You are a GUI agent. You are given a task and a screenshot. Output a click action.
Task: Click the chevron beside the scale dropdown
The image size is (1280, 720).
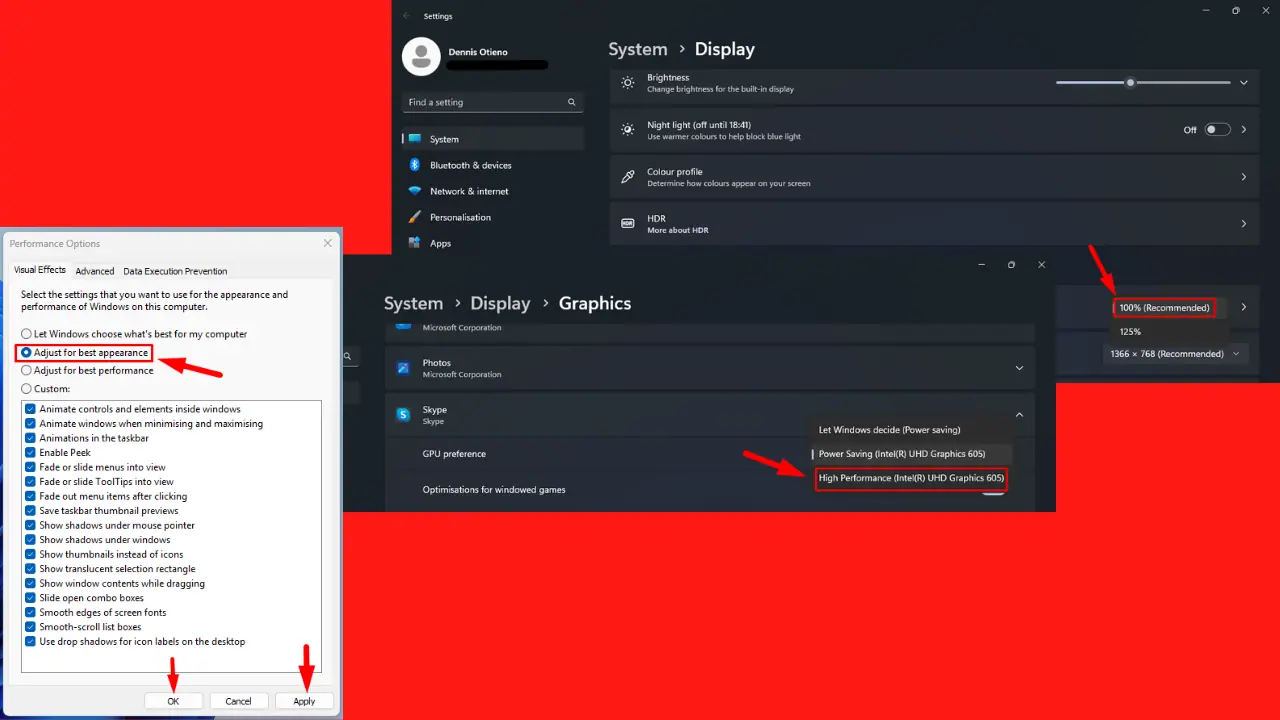coord(1244,307)
